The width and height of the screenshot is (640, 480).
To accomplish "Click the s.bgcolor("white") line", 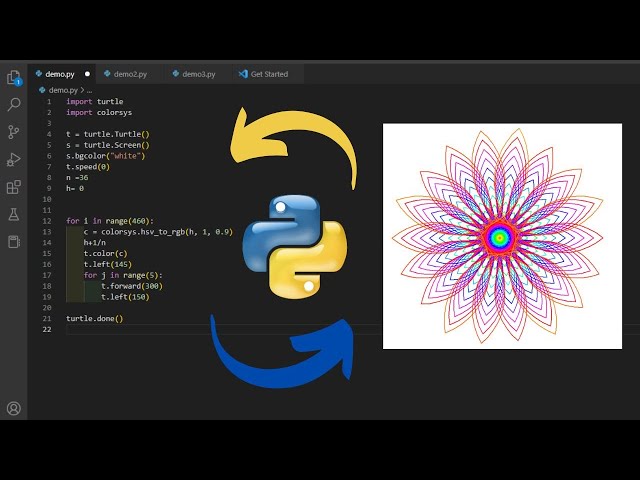I will click(106, 156).
